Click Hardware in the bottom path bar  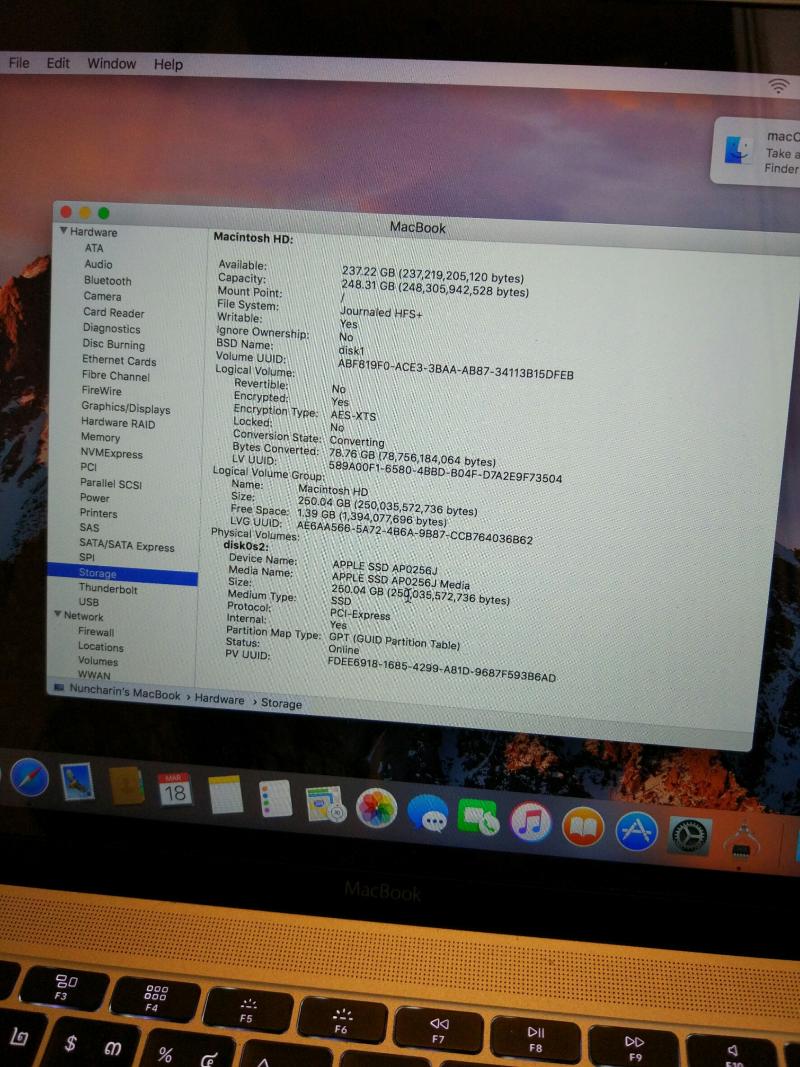tap(219, 700)
